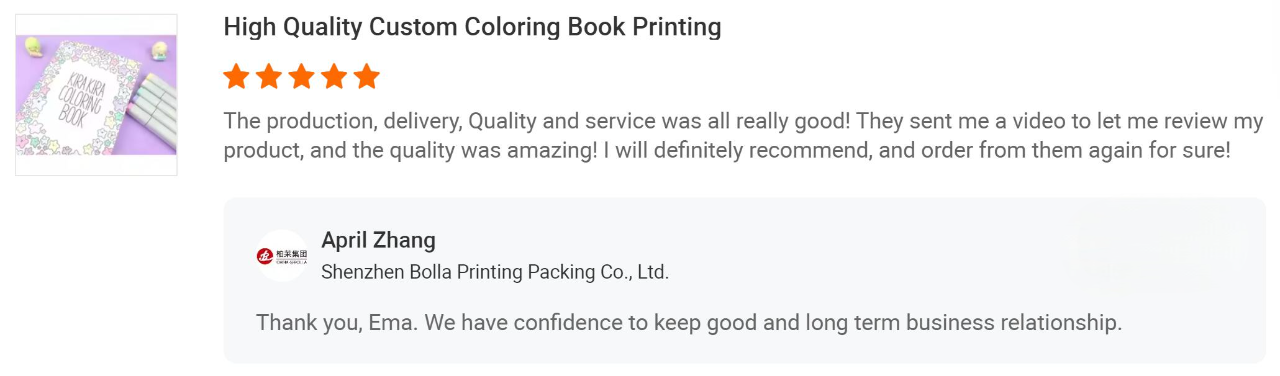Open High Quality Custom Coloring Book Printing title
Screen dimensions: 1280x376
point(472,27)
